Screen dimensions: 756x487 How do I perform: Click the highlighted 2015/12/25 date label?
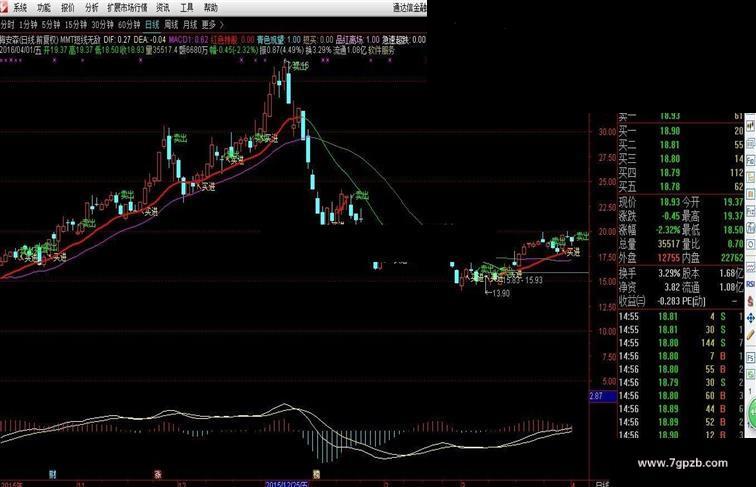click(x=287, y=483)
